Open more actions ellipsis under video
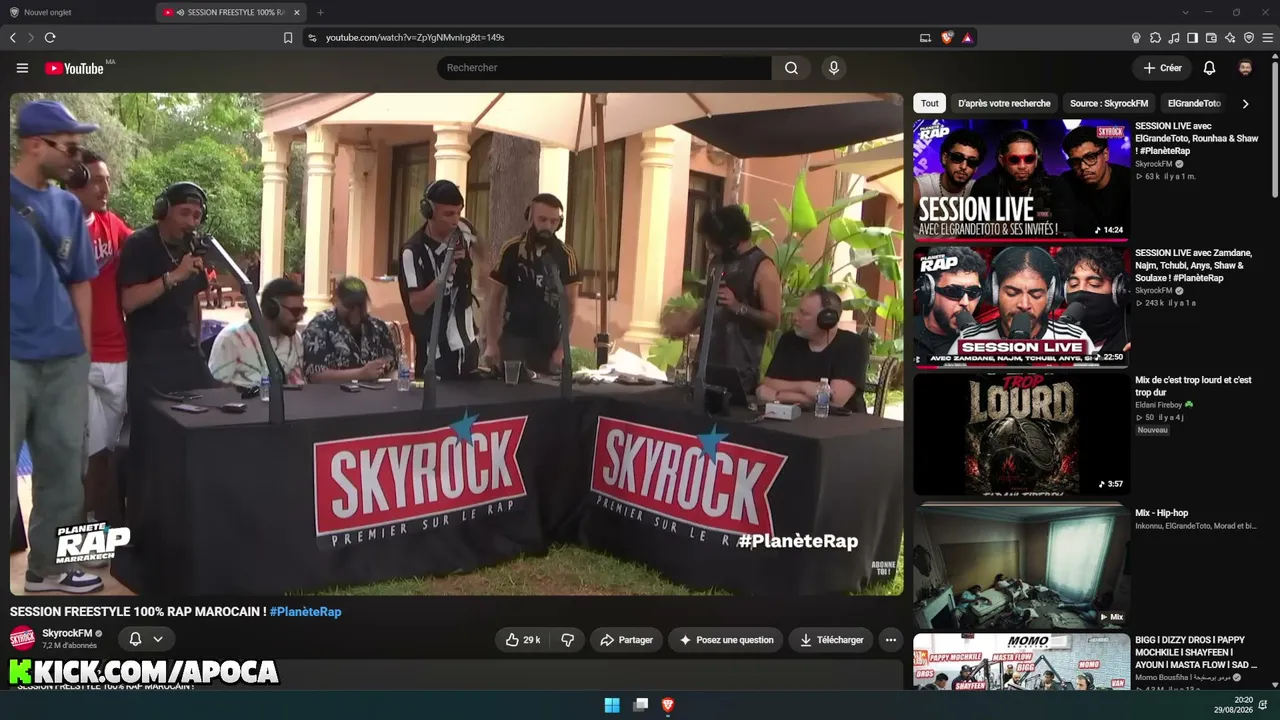1280x720 pixels. point(890,640)
